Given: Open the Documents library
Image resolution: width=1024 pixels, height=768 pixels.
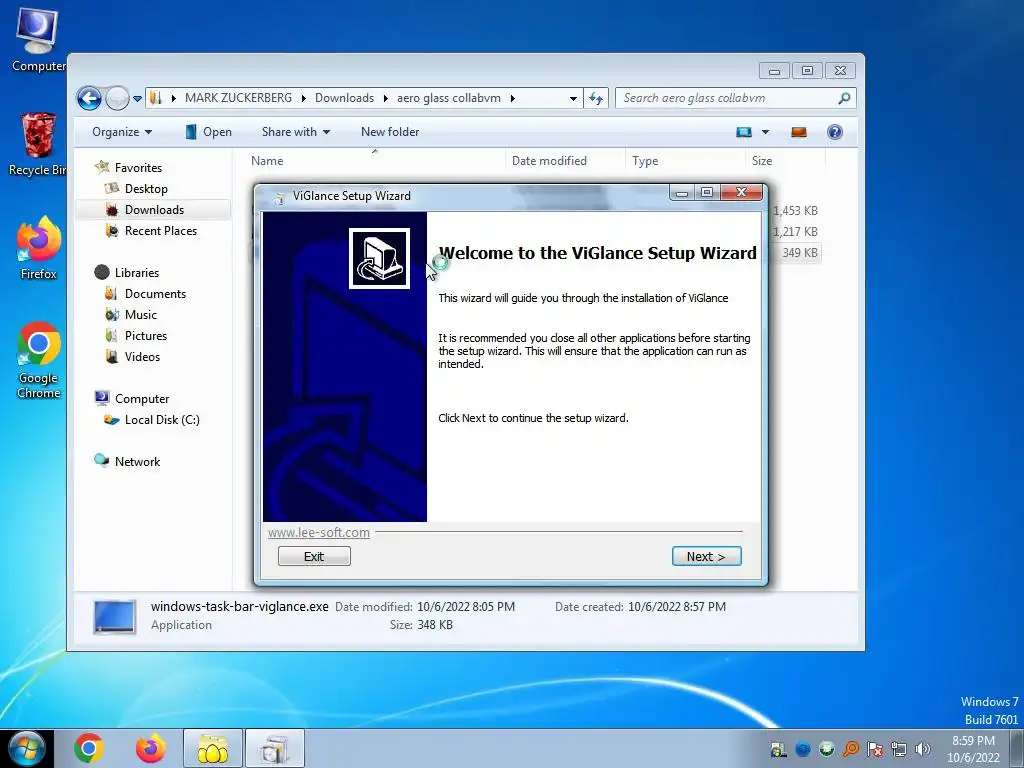Looking at the screenshot, I should tap(155, 294).
